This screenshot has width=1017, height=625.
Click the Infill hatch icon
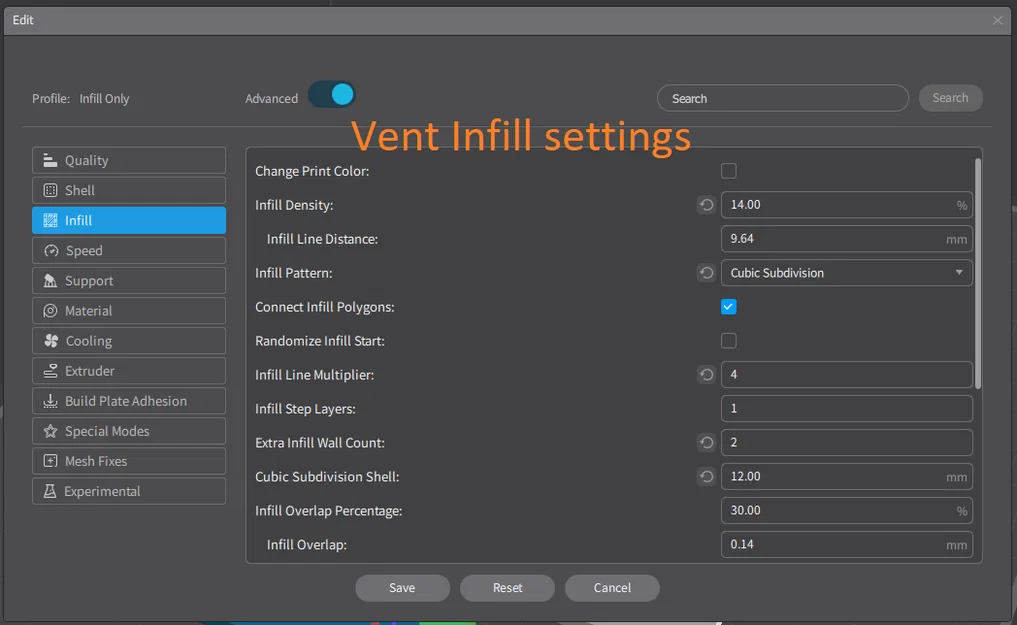point(50,220)
